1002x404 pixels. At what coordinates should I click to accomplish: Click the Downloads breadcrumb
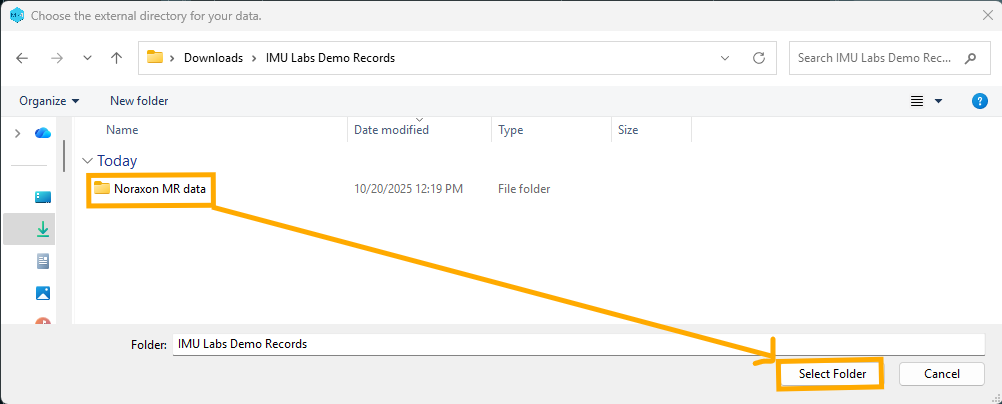pyautogui.click(x=213, y=58)
